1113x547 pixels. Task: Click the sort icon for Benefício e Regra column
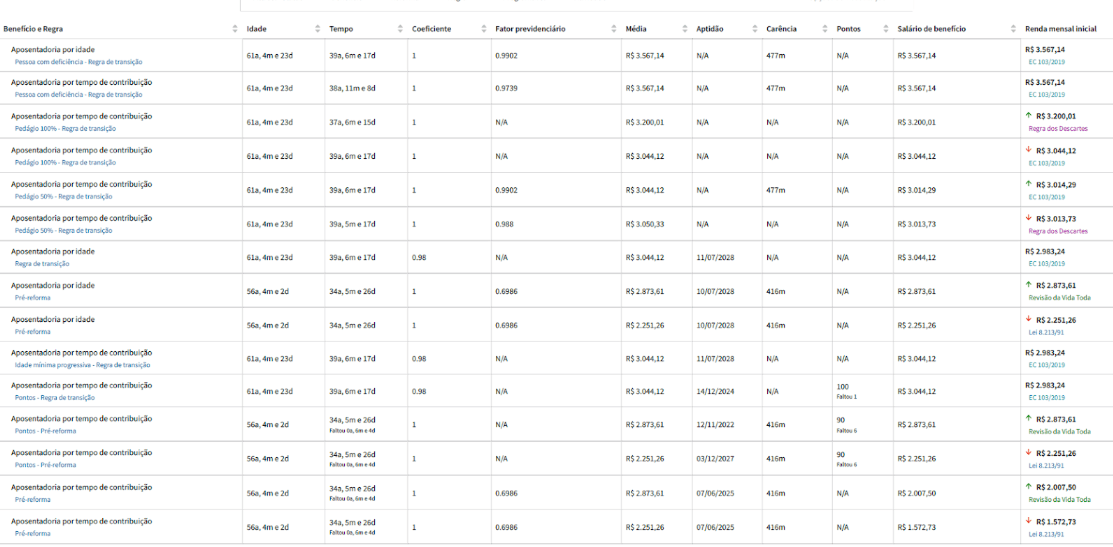pyautogui.click(x=235, y=29)
